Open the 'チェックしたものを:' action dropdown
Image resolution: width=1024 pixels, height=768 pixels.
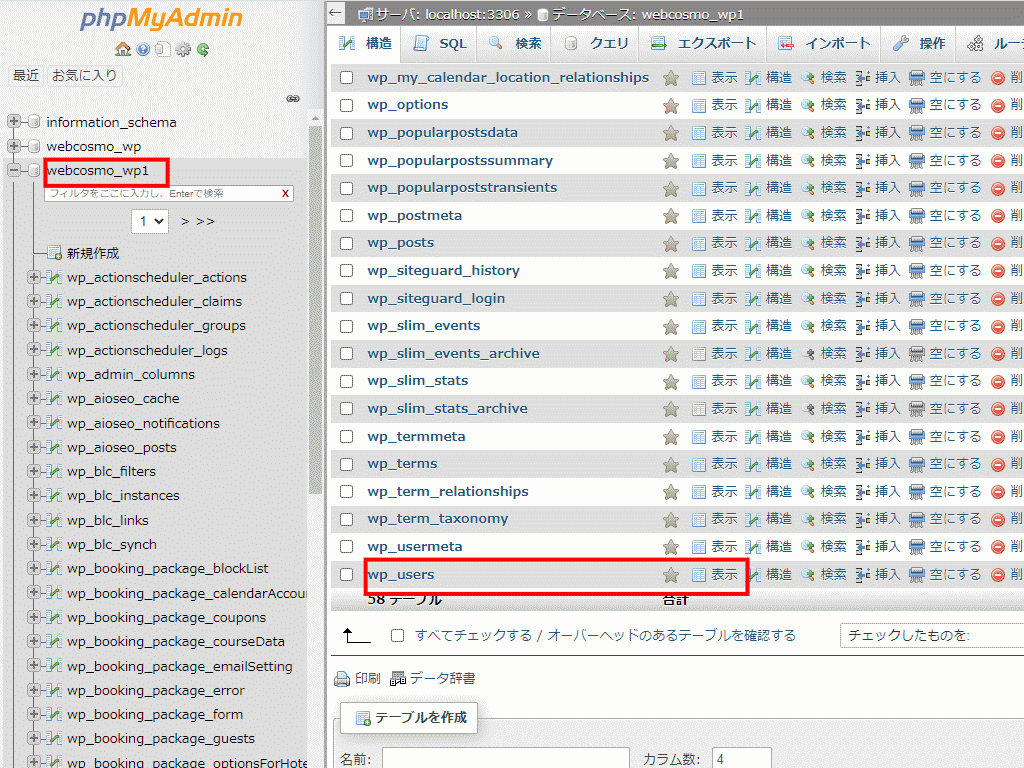[x=930, y=636]
